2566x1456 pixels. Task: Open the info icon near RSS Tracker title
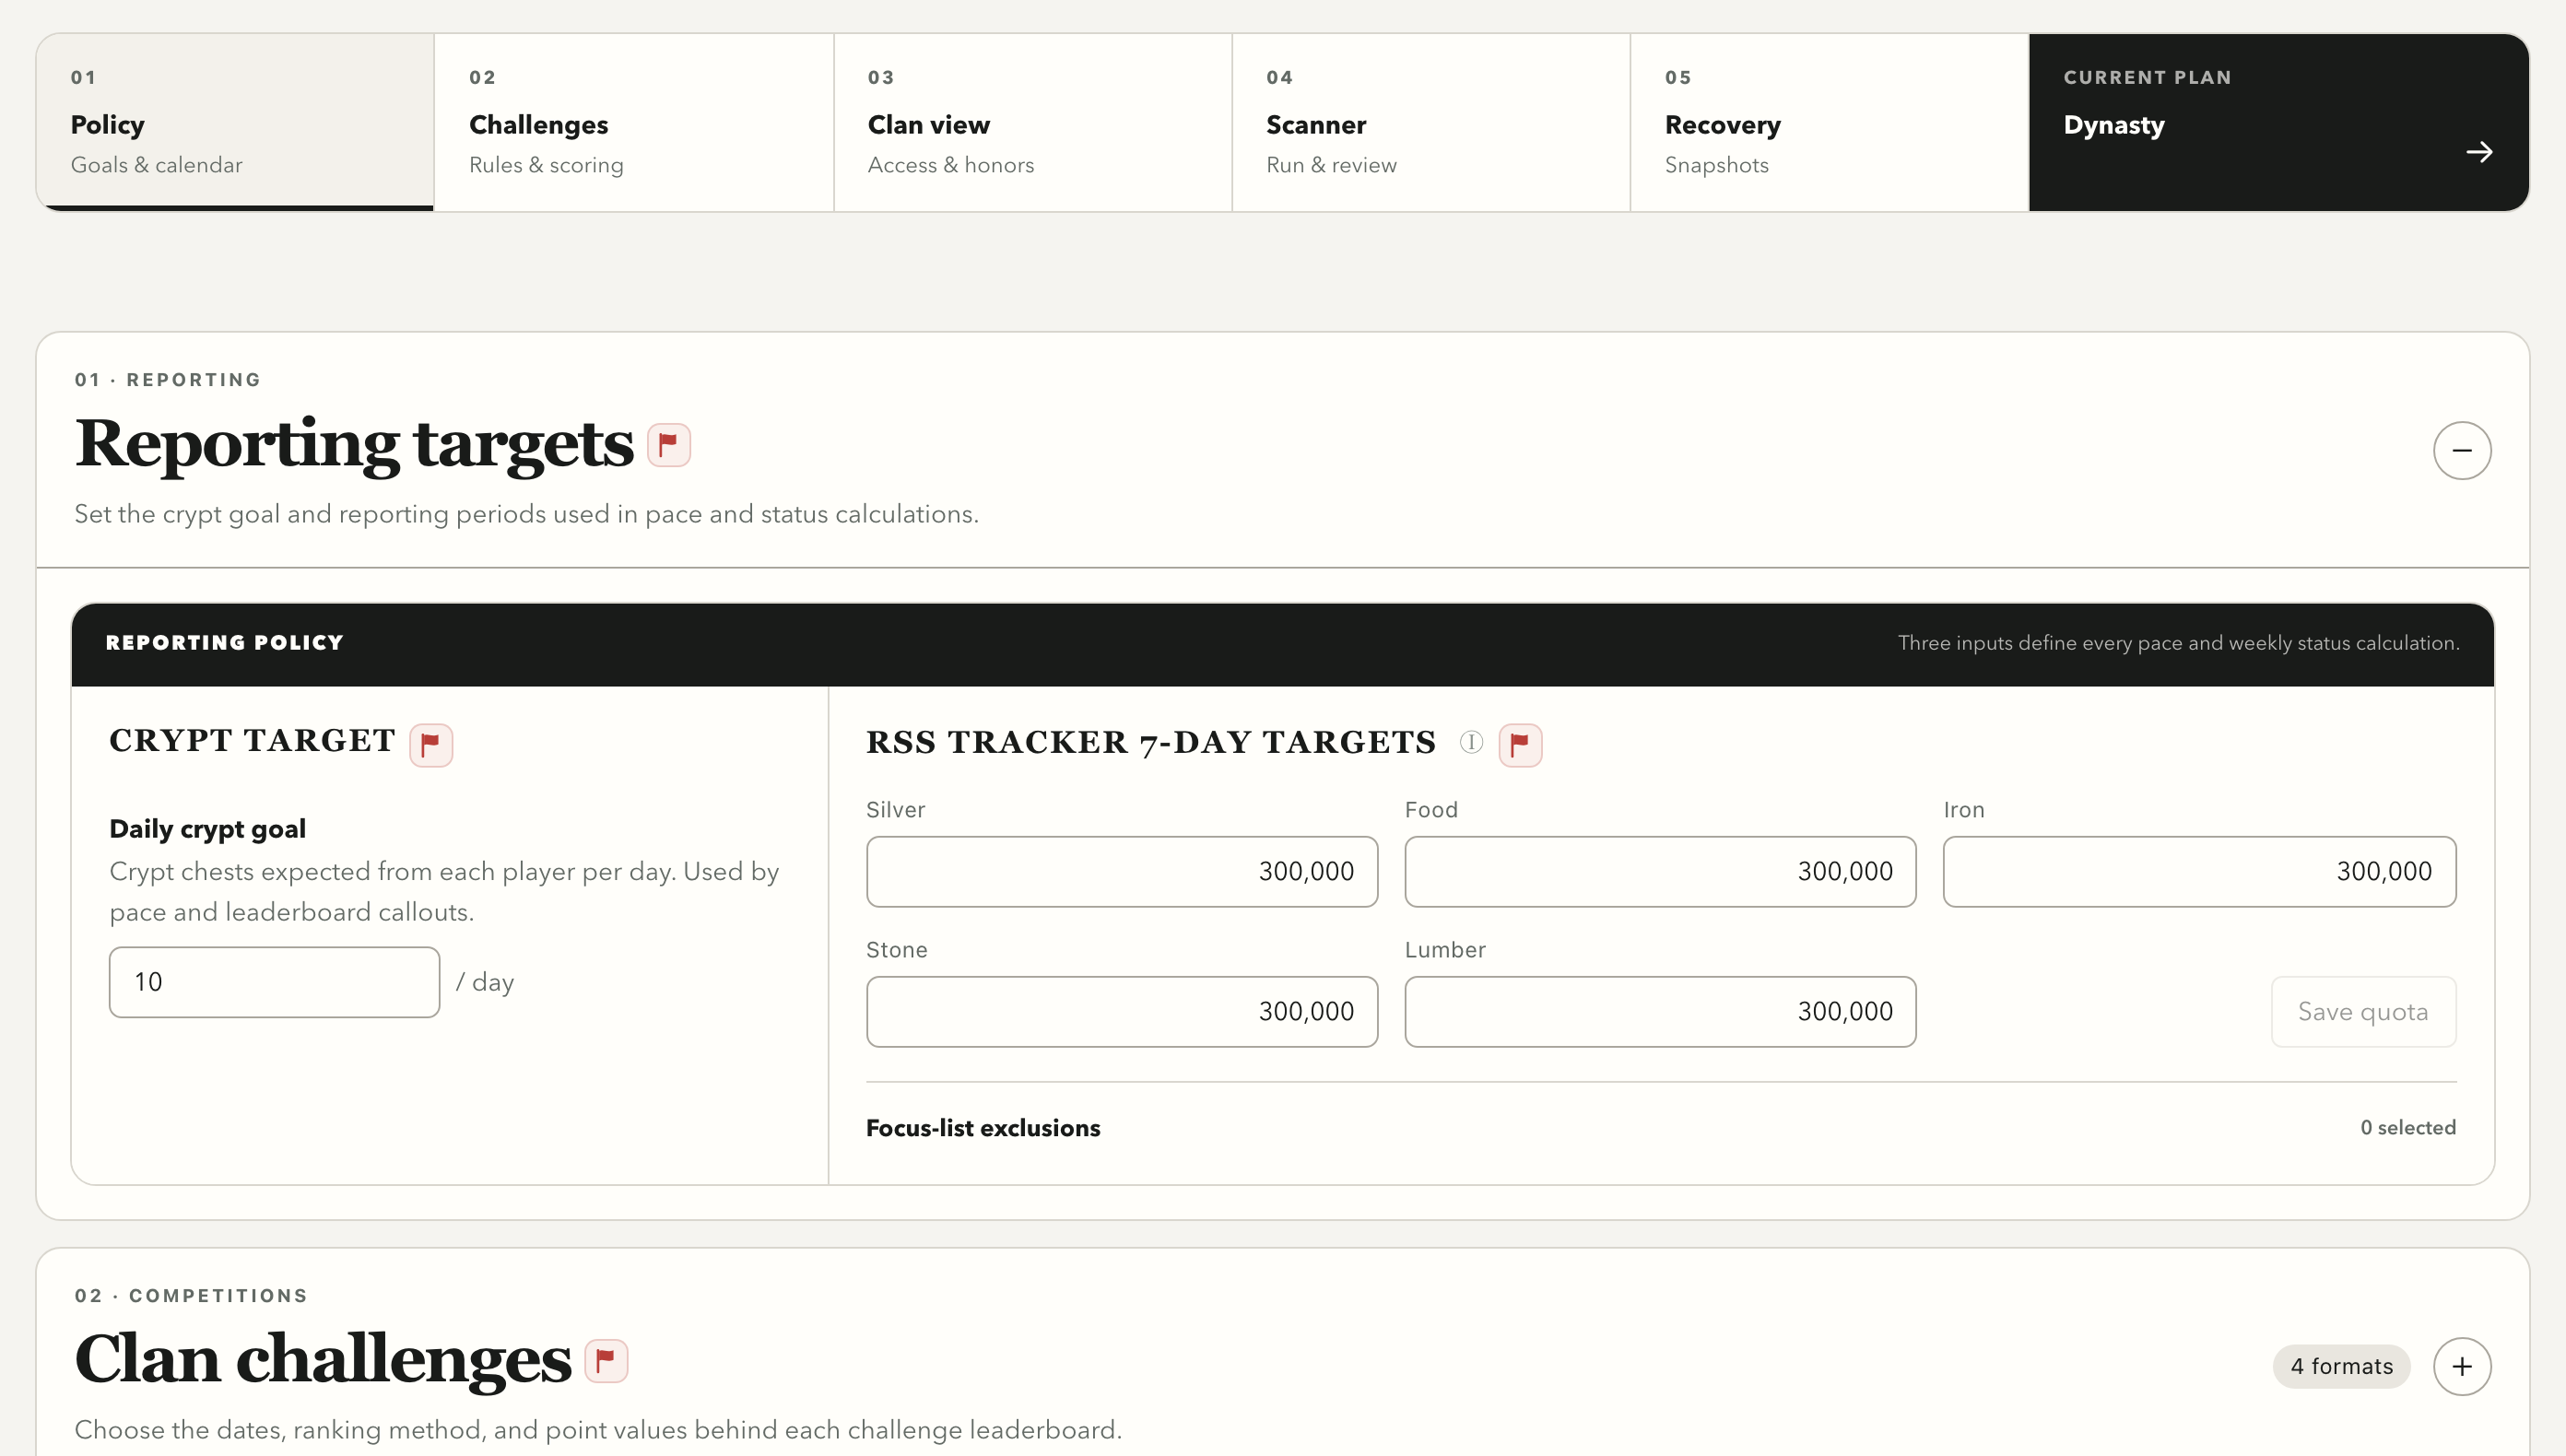1471,742
